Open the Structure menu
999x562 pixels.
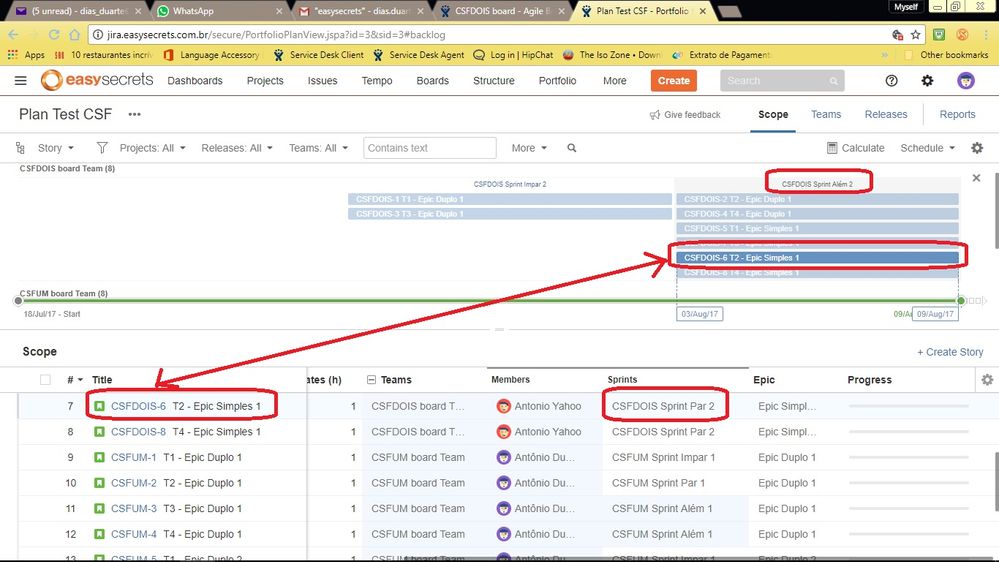point(494,81)
